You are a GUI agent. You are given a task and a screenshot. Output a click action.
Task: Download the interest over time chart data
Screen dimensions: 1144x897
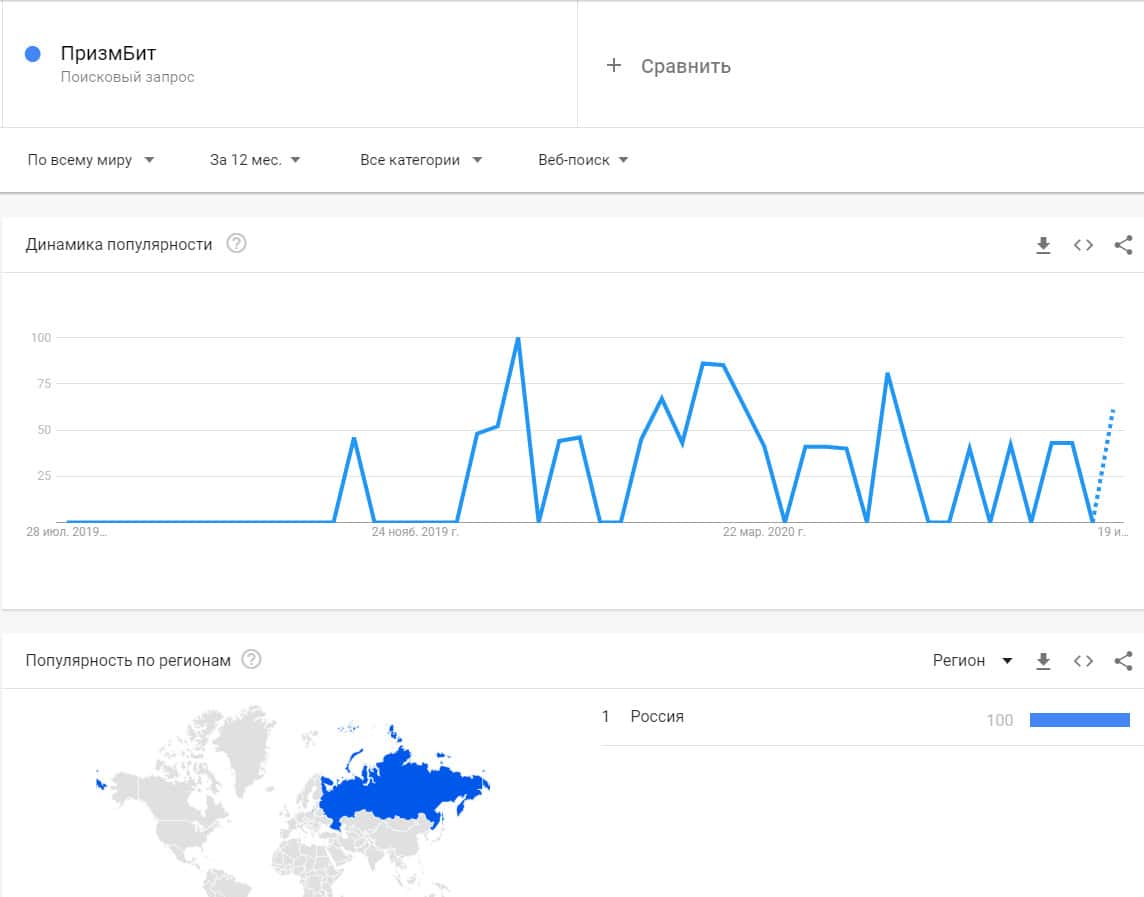coord(1043,245)
